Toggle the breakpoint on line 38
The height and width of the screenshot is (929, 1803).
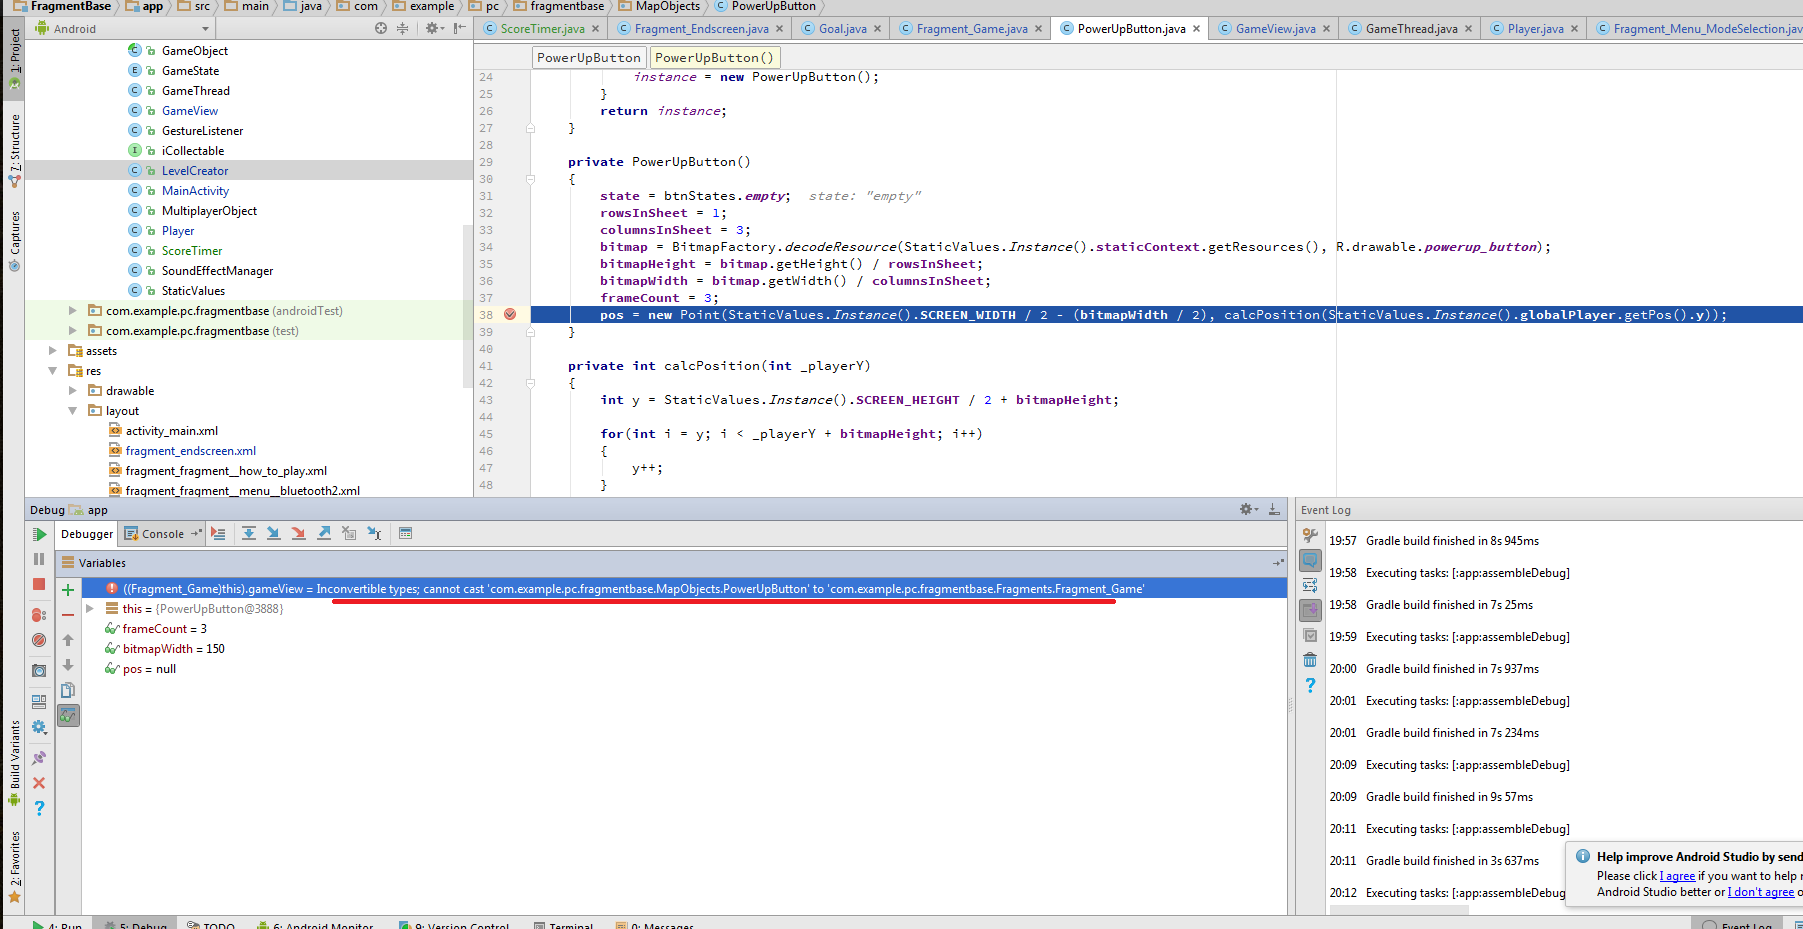[x=510, y=315]
